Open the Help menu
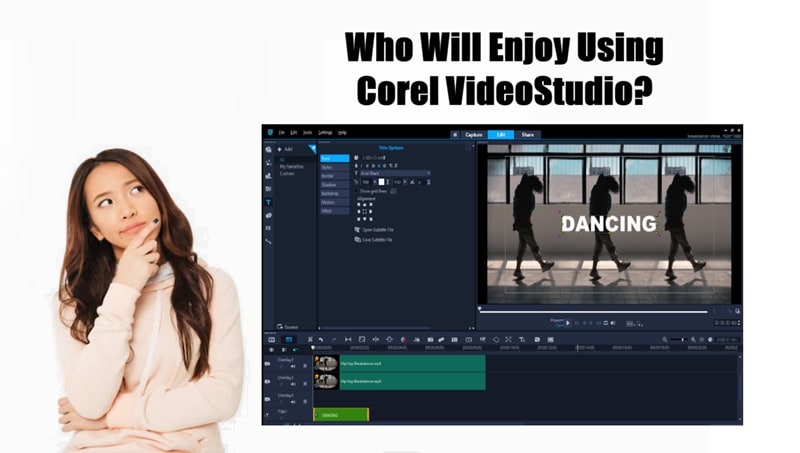800x453 pixels. coord(342,133)
